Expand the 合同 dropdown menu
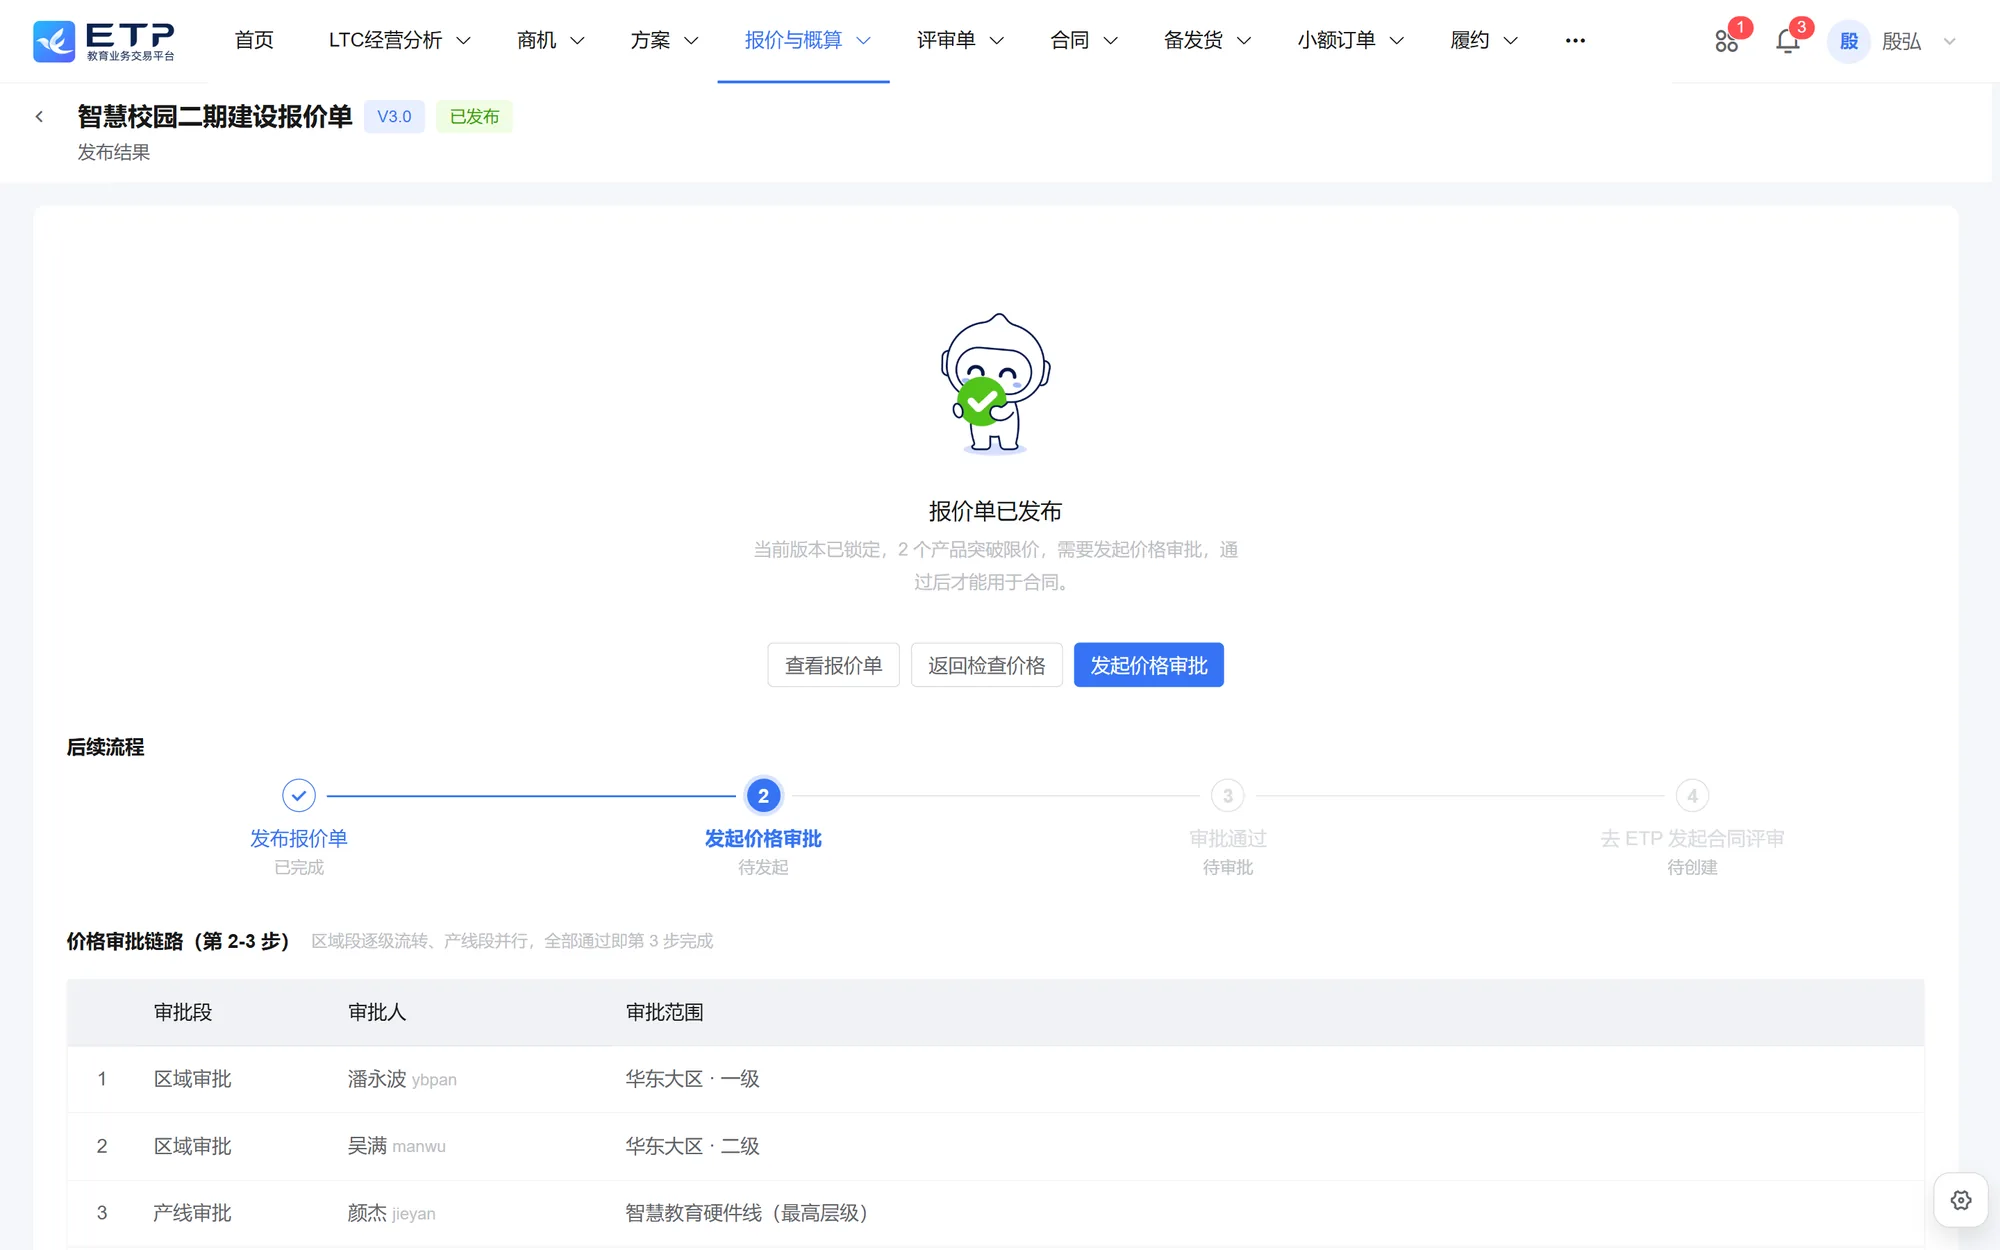This screenshot has width=2000, height=1250. [1084, 41]
